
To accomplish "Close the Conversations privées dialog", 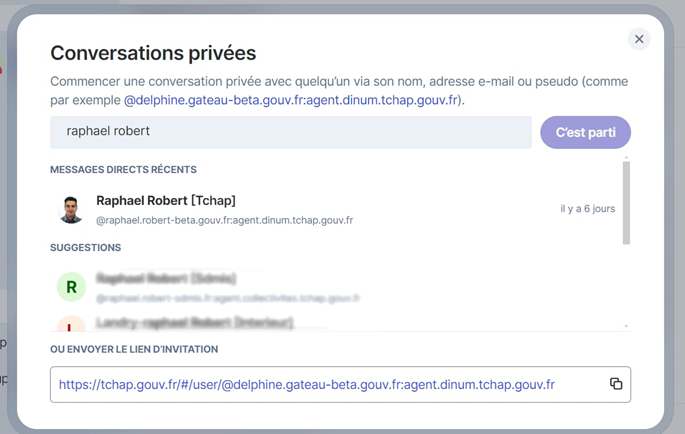I will click(639, 39).
